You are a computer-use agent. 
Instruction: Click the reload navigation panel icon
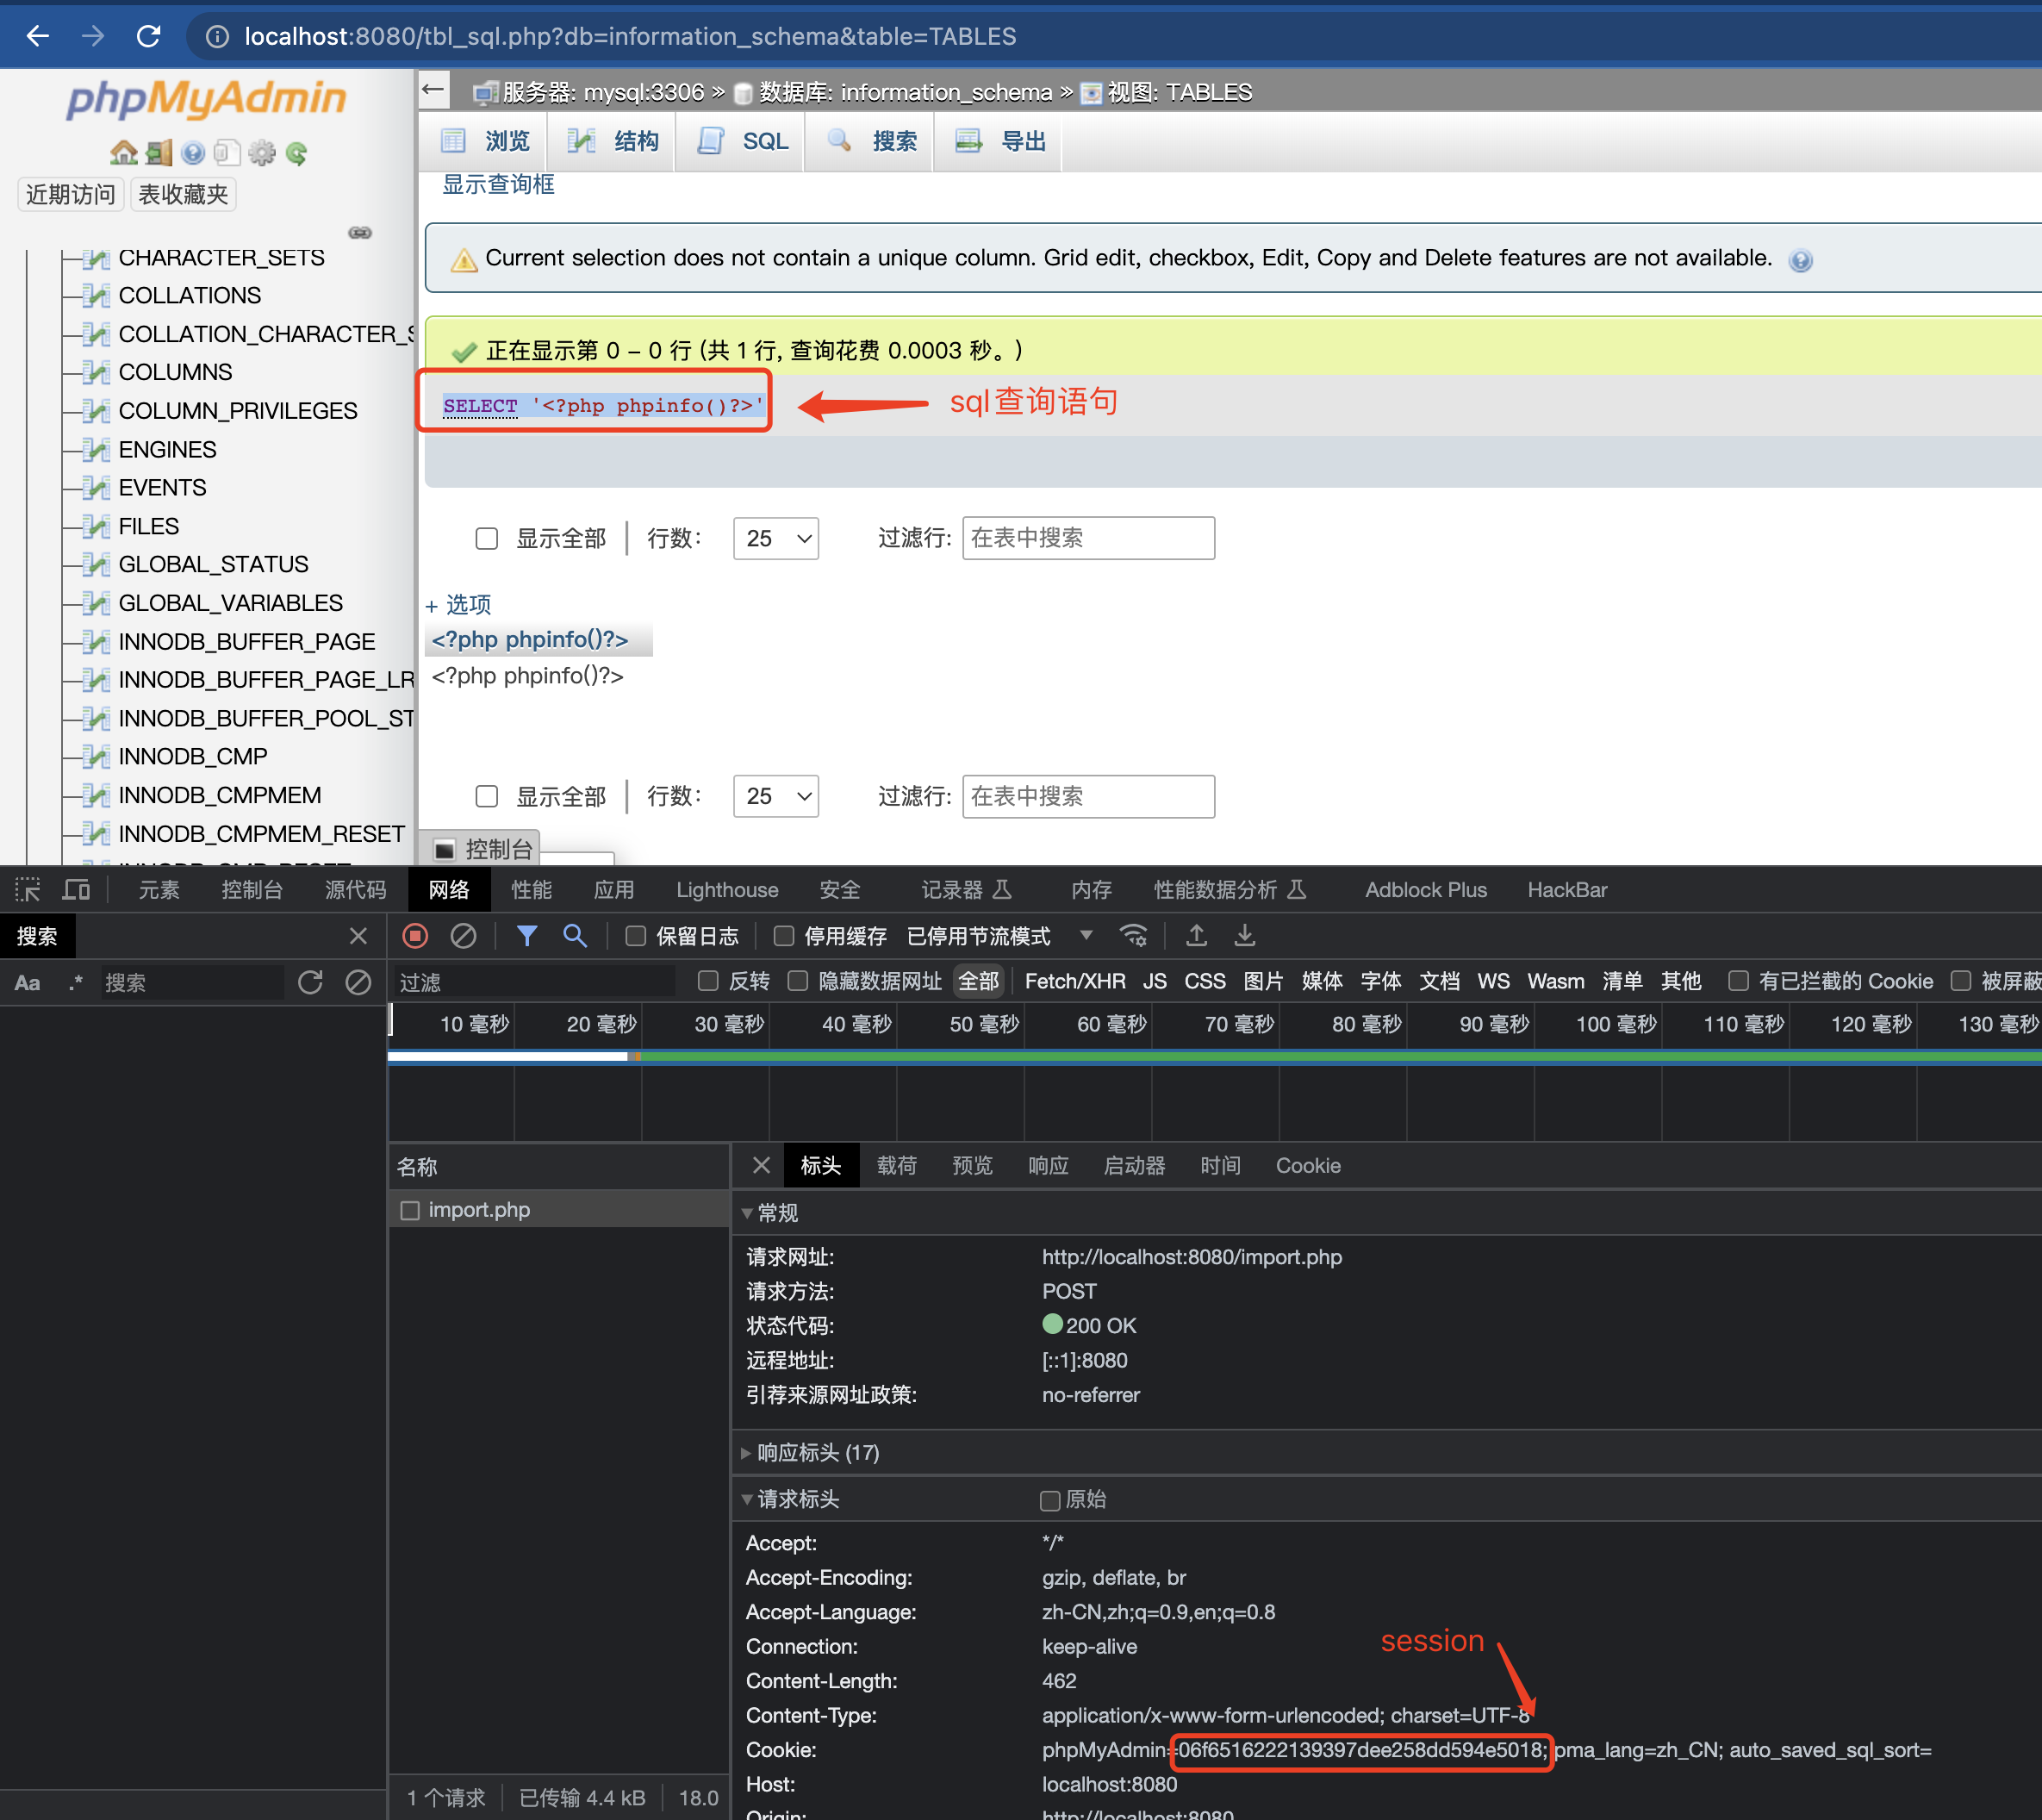coord(296,153)
